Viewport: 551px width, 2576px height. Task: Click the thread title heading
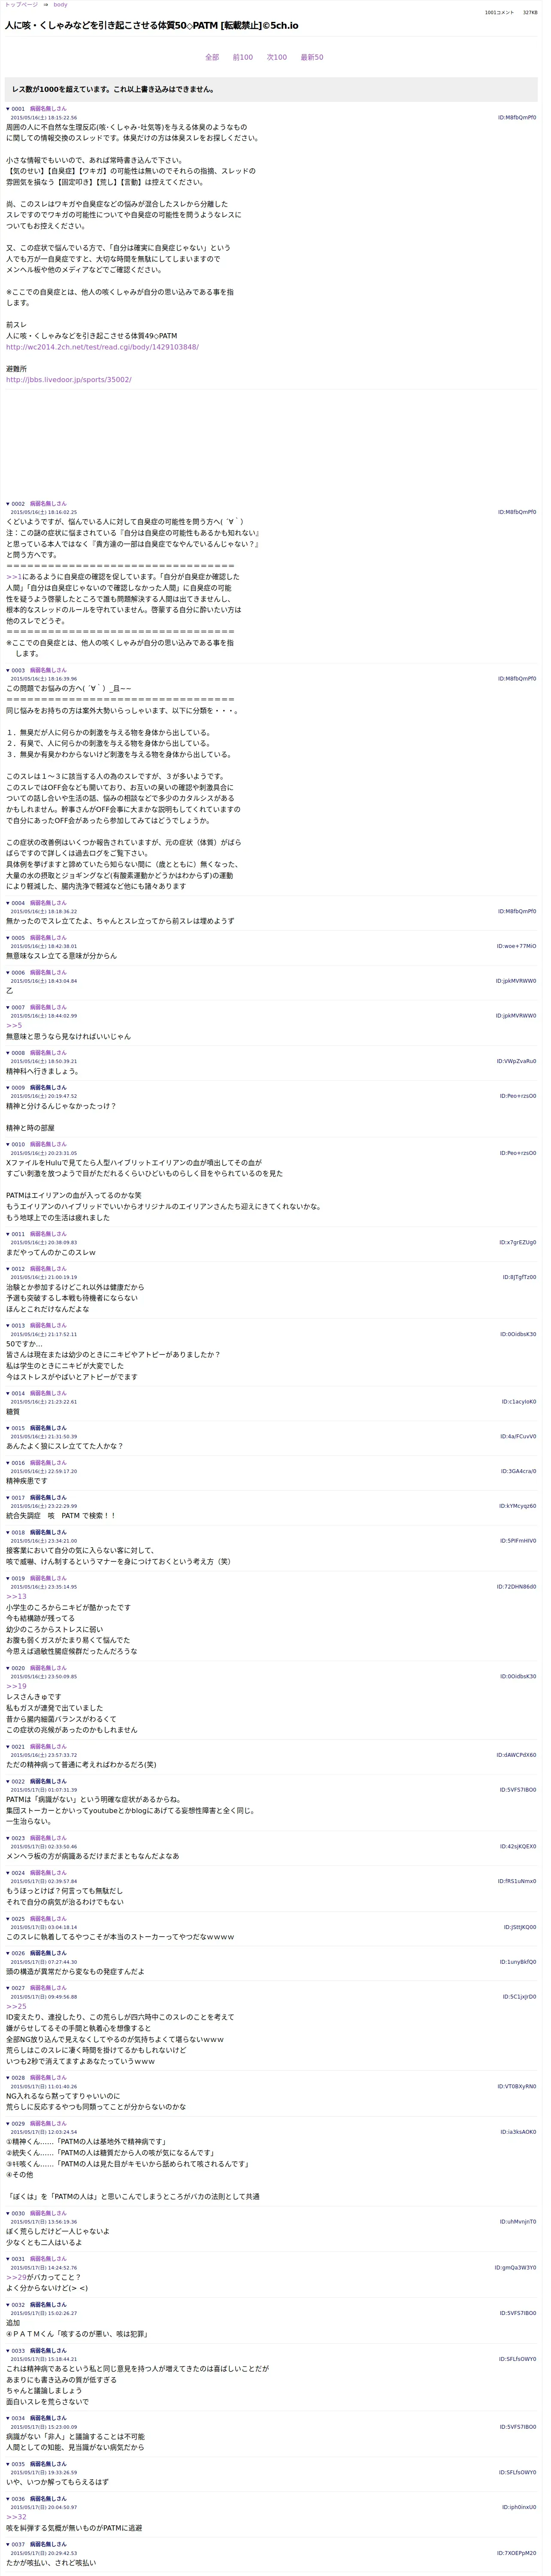(152, 25)
